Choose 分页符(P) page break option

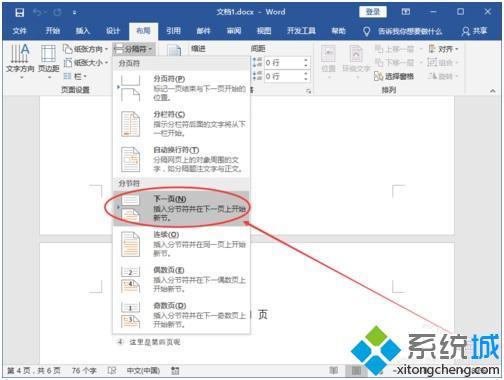[x=181, y=88]
